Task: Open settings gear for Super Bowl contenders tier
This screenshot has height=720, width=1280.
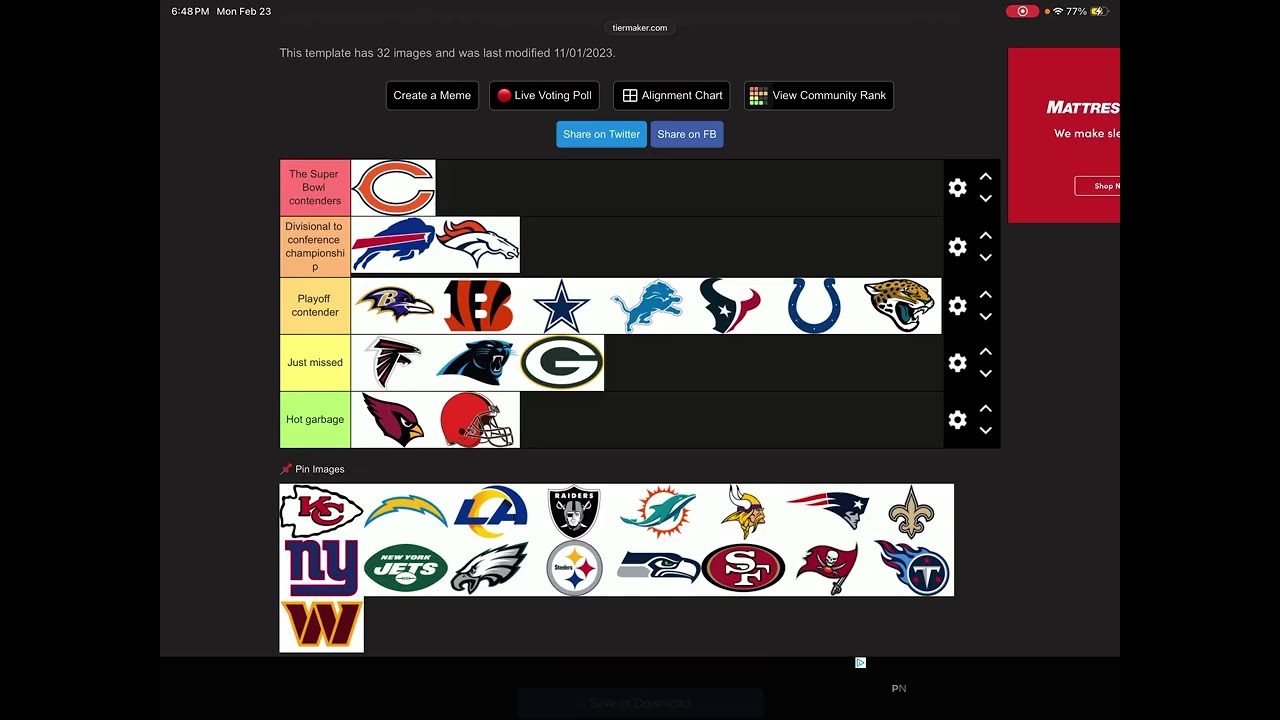Action: [958, 188]
